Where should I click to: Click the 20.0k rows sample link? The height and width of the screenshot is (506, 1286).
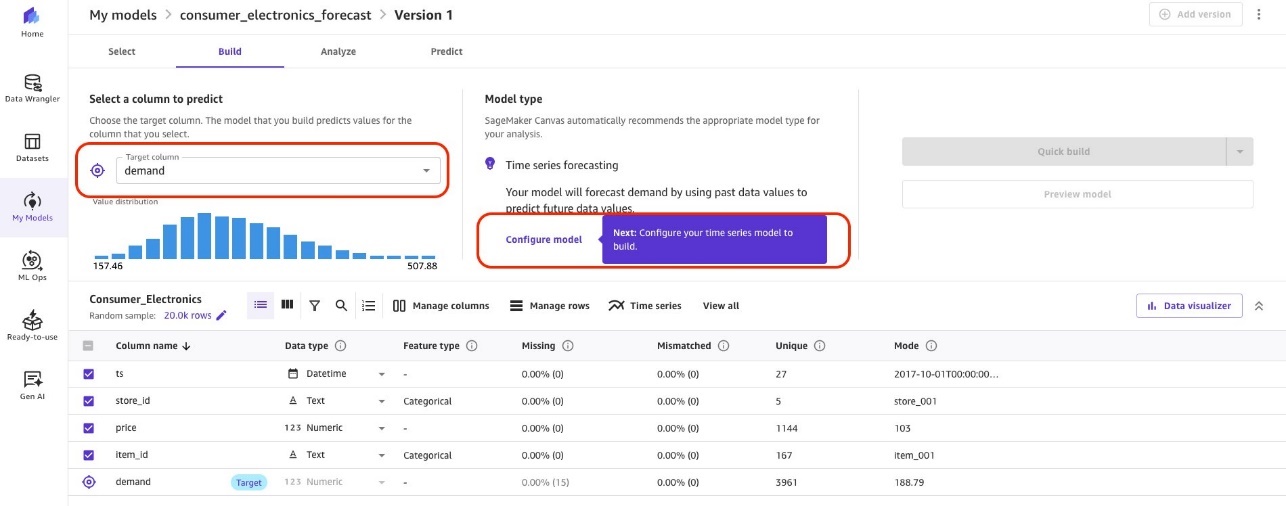point(187,315)
